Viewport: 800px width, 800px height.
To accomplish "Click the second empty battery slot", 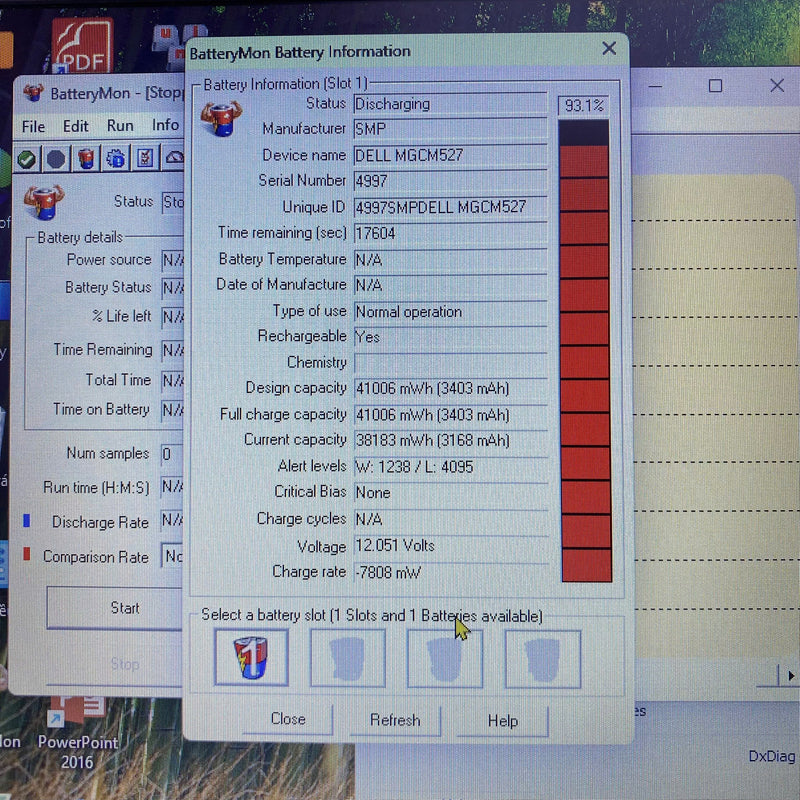I will click(x=347, y=658).
